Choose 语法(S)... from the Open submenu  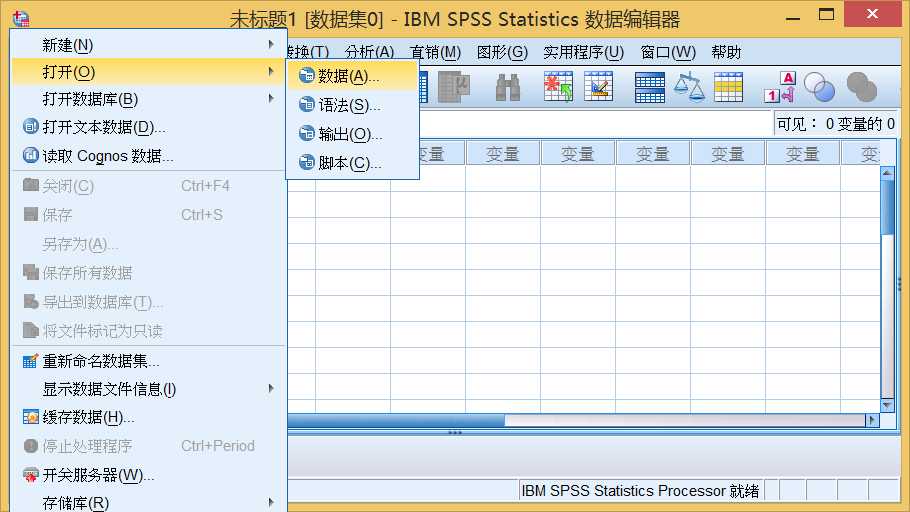352,105
